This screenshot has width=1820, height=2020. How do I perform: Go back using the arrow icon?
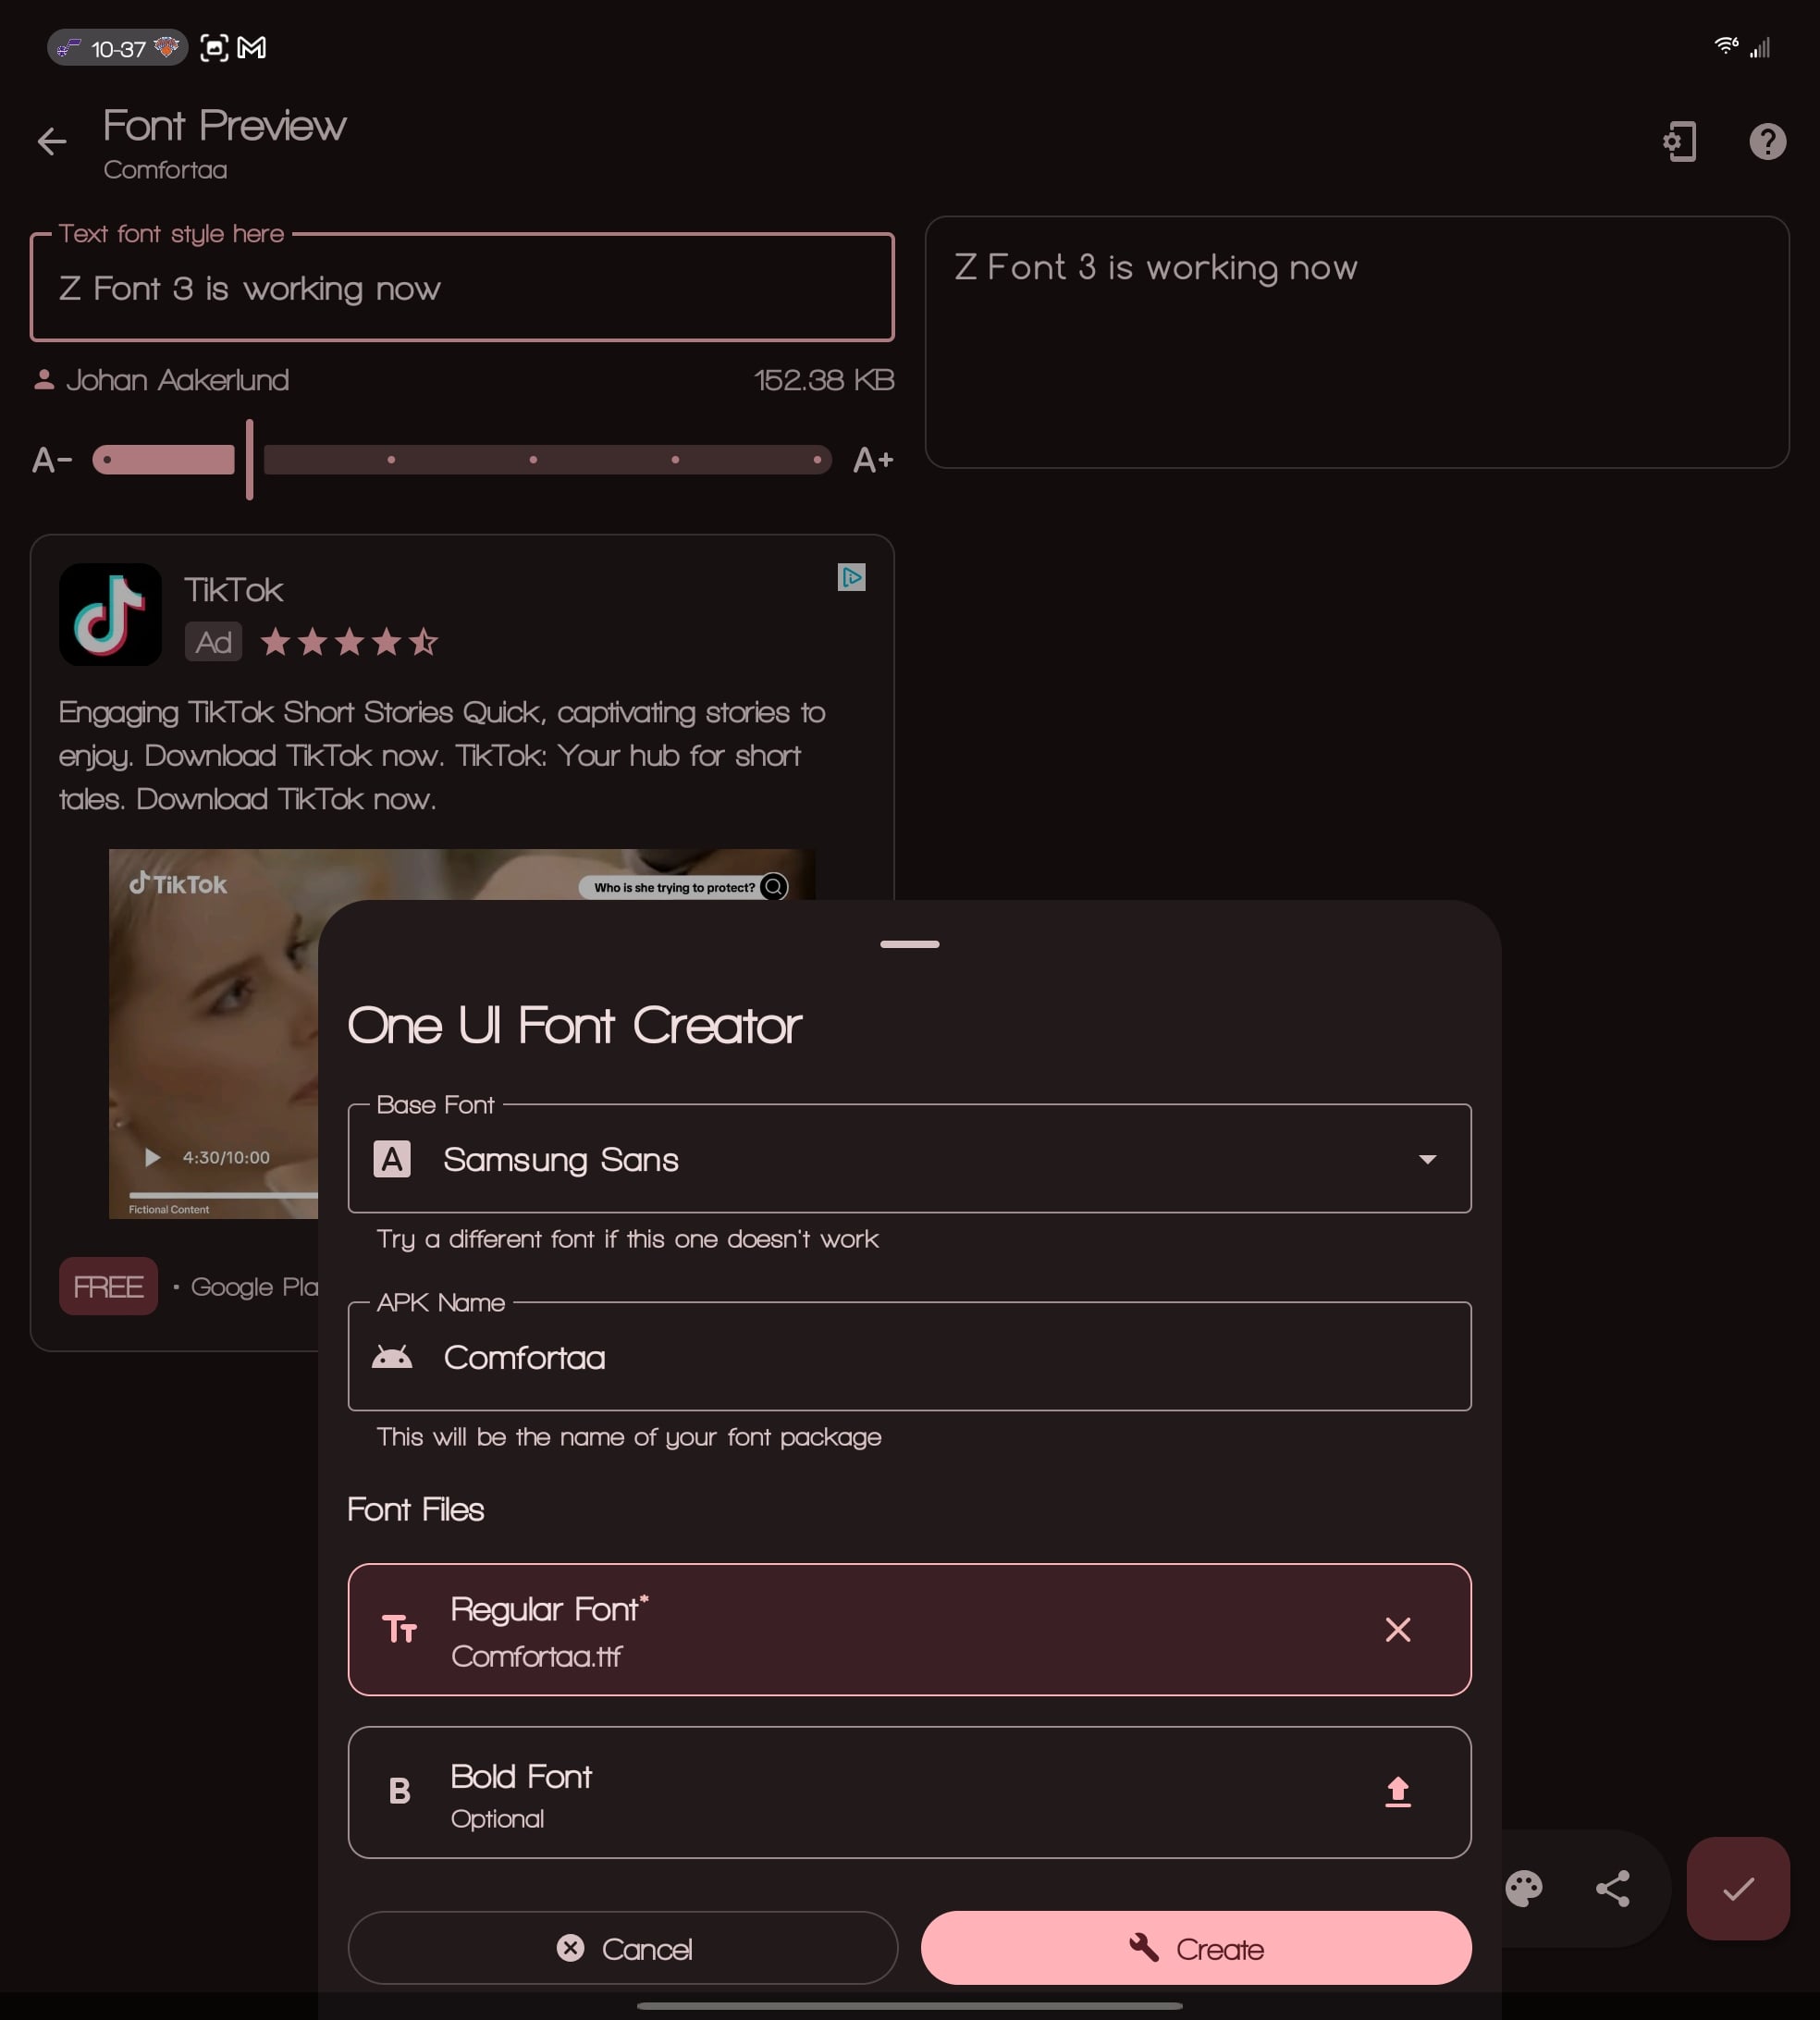(52, 141)
